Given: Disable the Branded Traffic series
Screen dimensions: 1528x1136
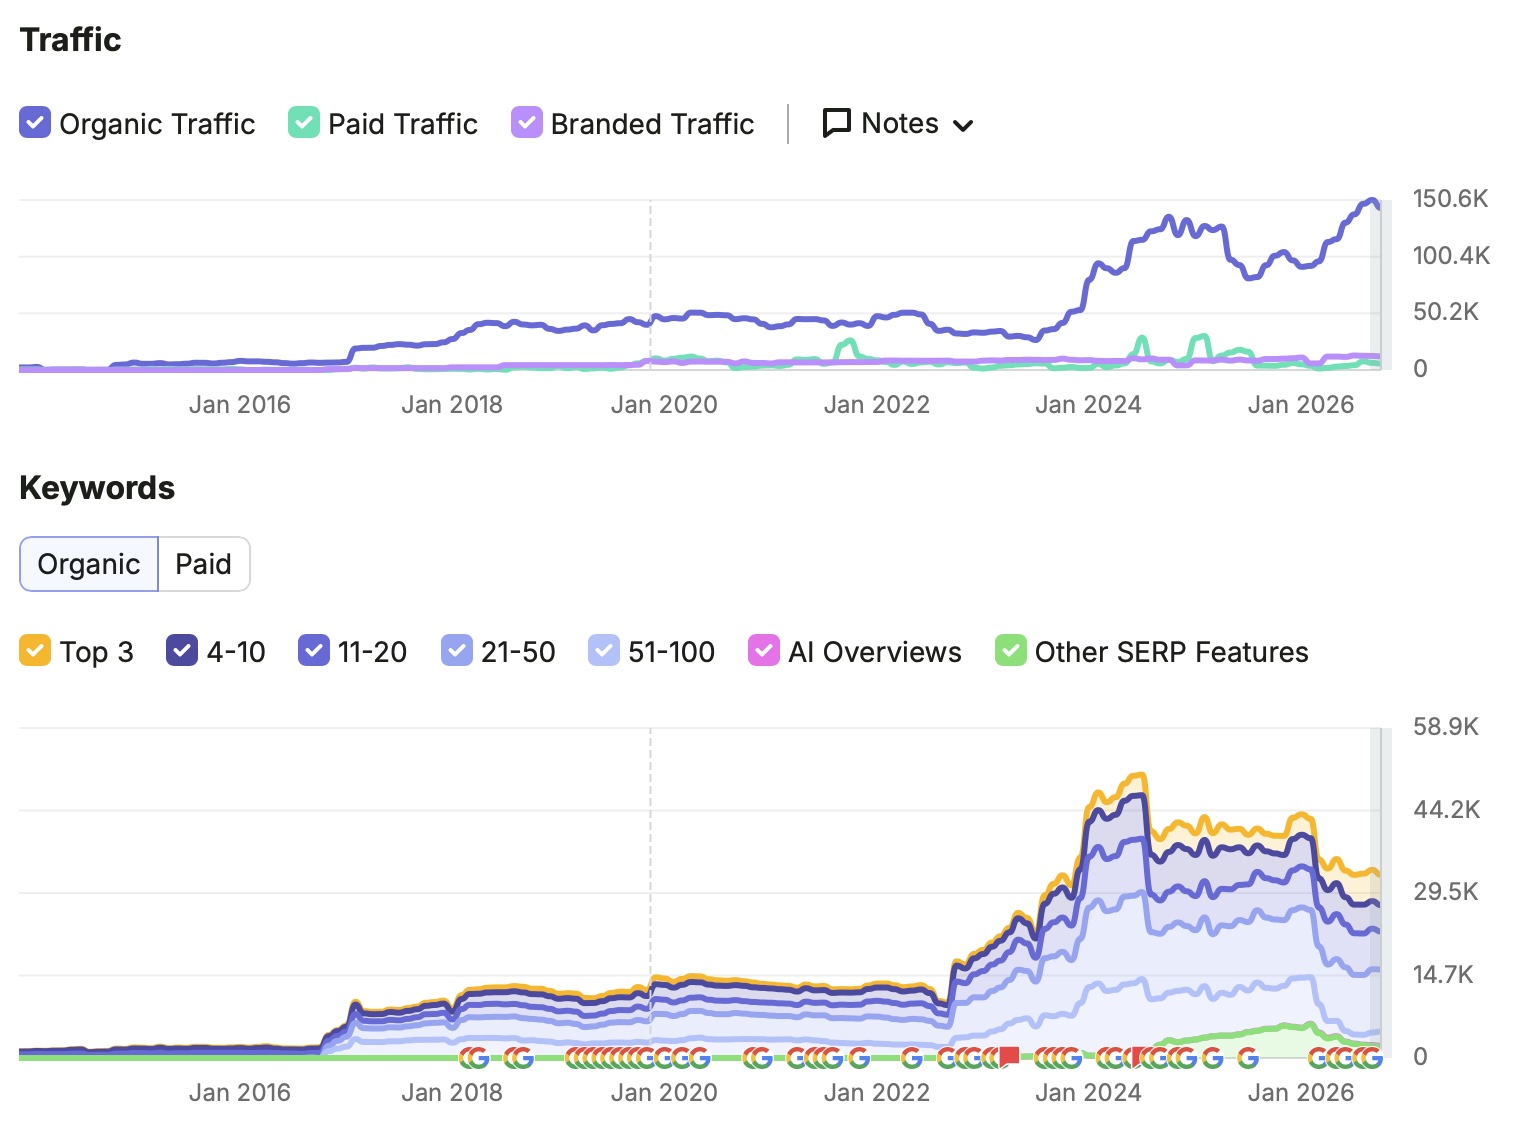Looking at the screenshot, I should click(x=527, y=123).
